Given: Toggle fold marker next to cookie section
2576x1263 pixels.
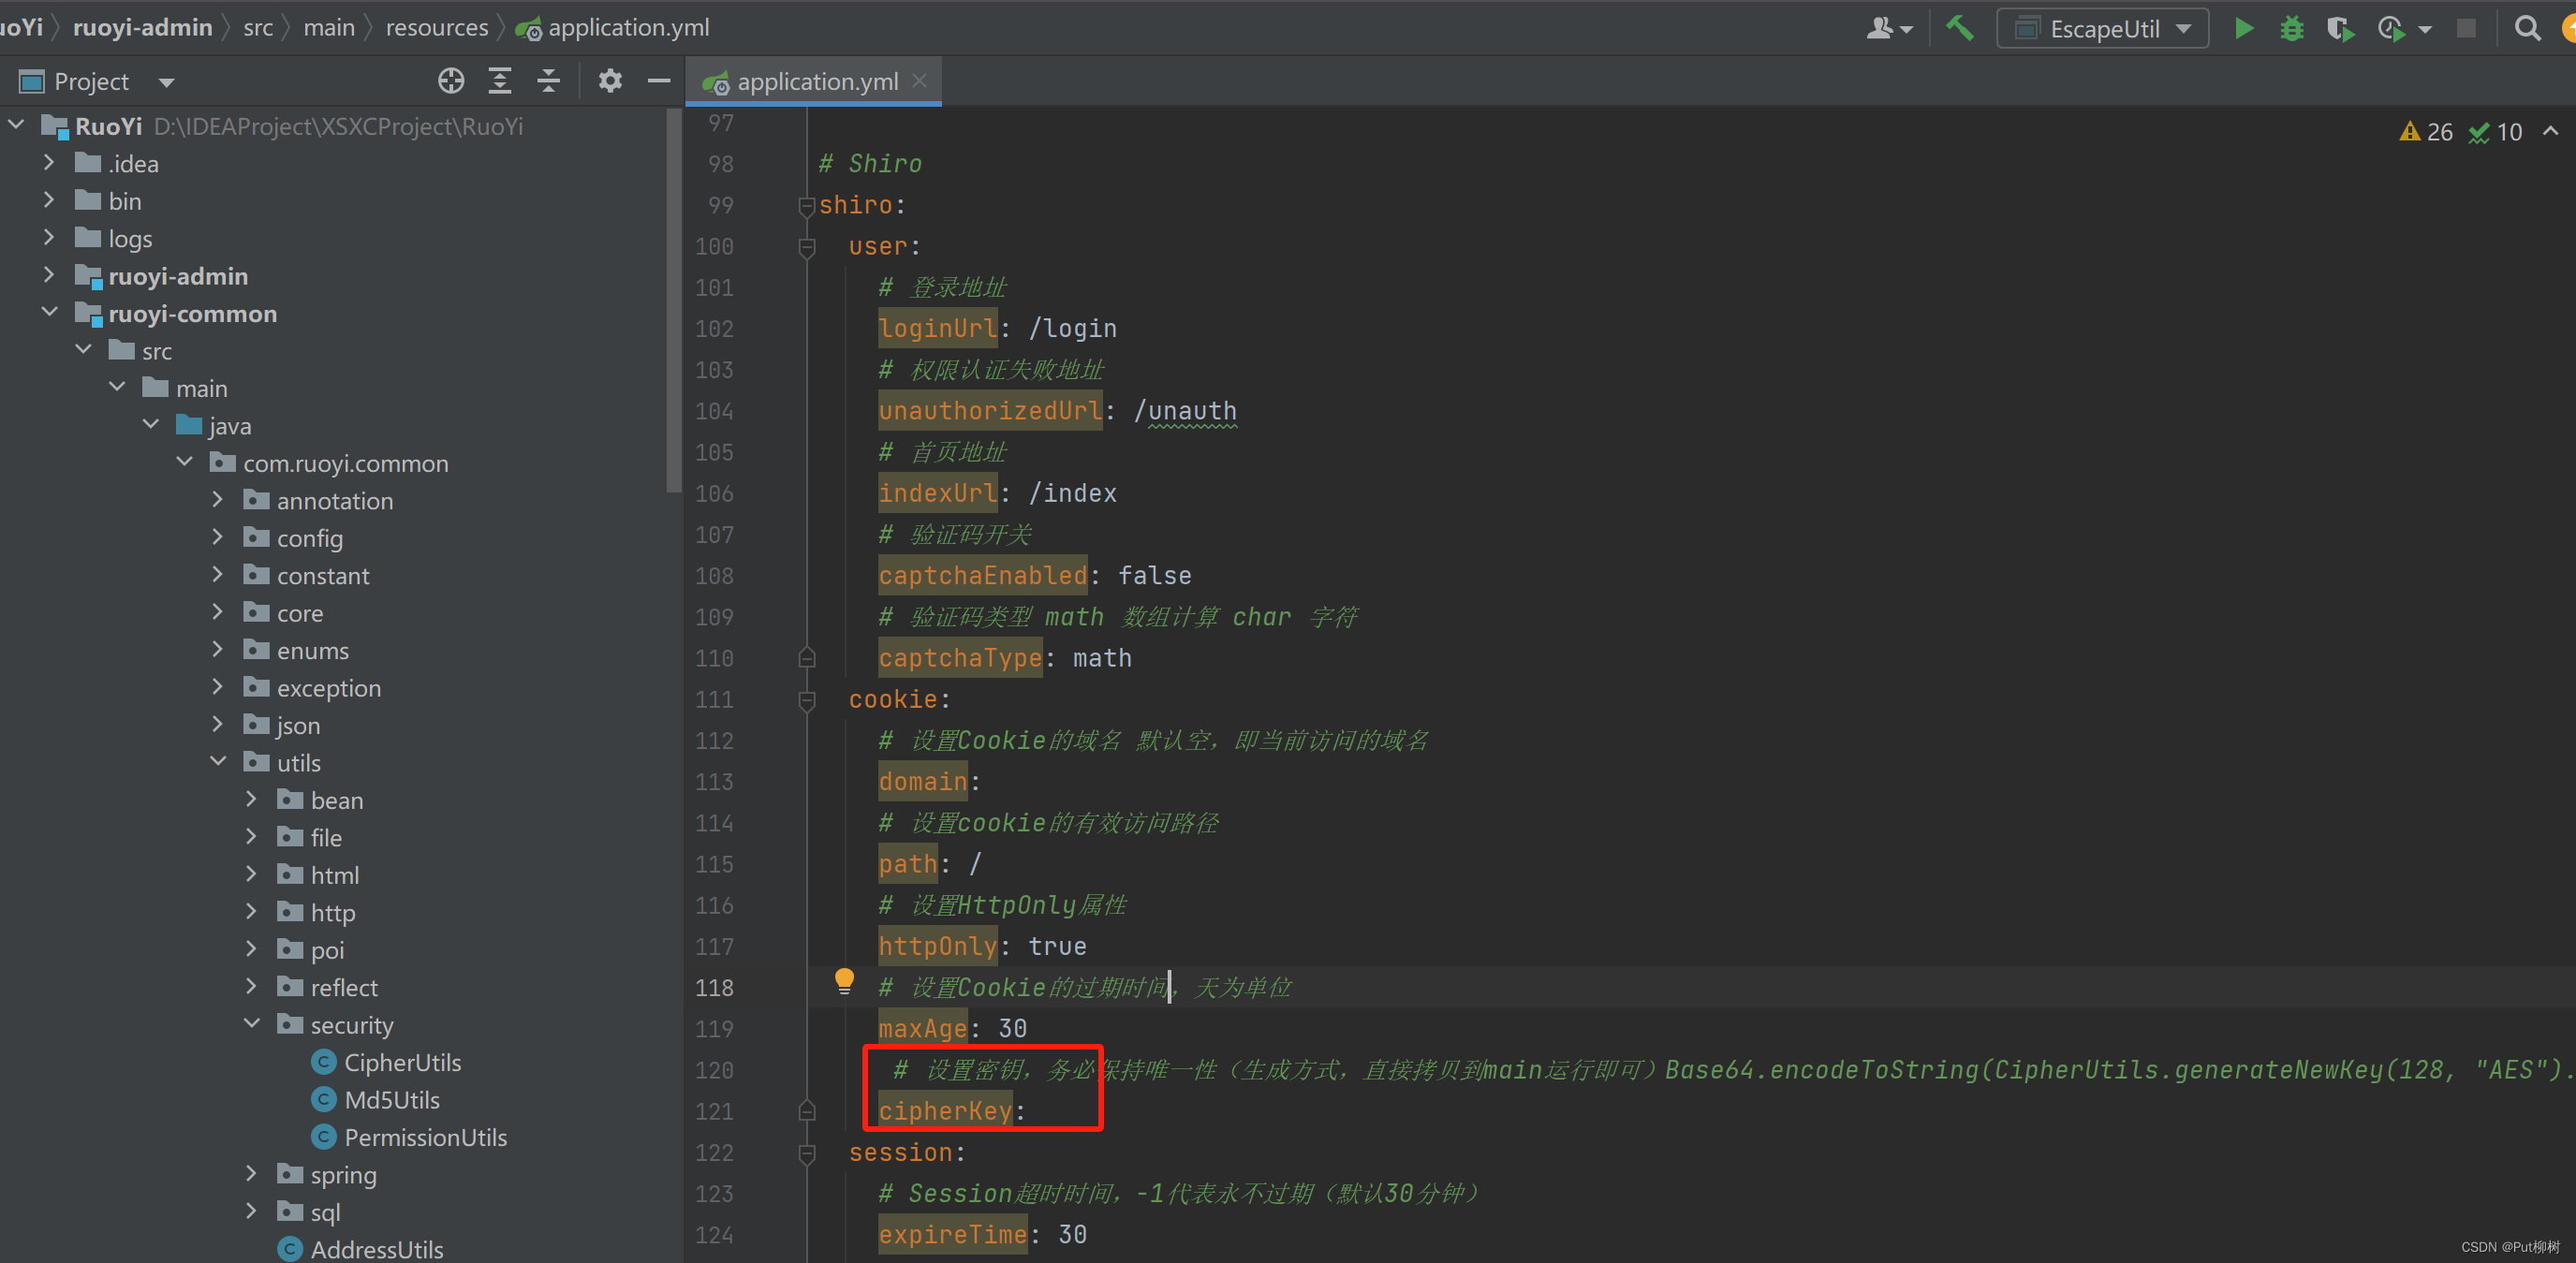Looking at the screenshot, I should pyautogui.click(x=806, y=700).
